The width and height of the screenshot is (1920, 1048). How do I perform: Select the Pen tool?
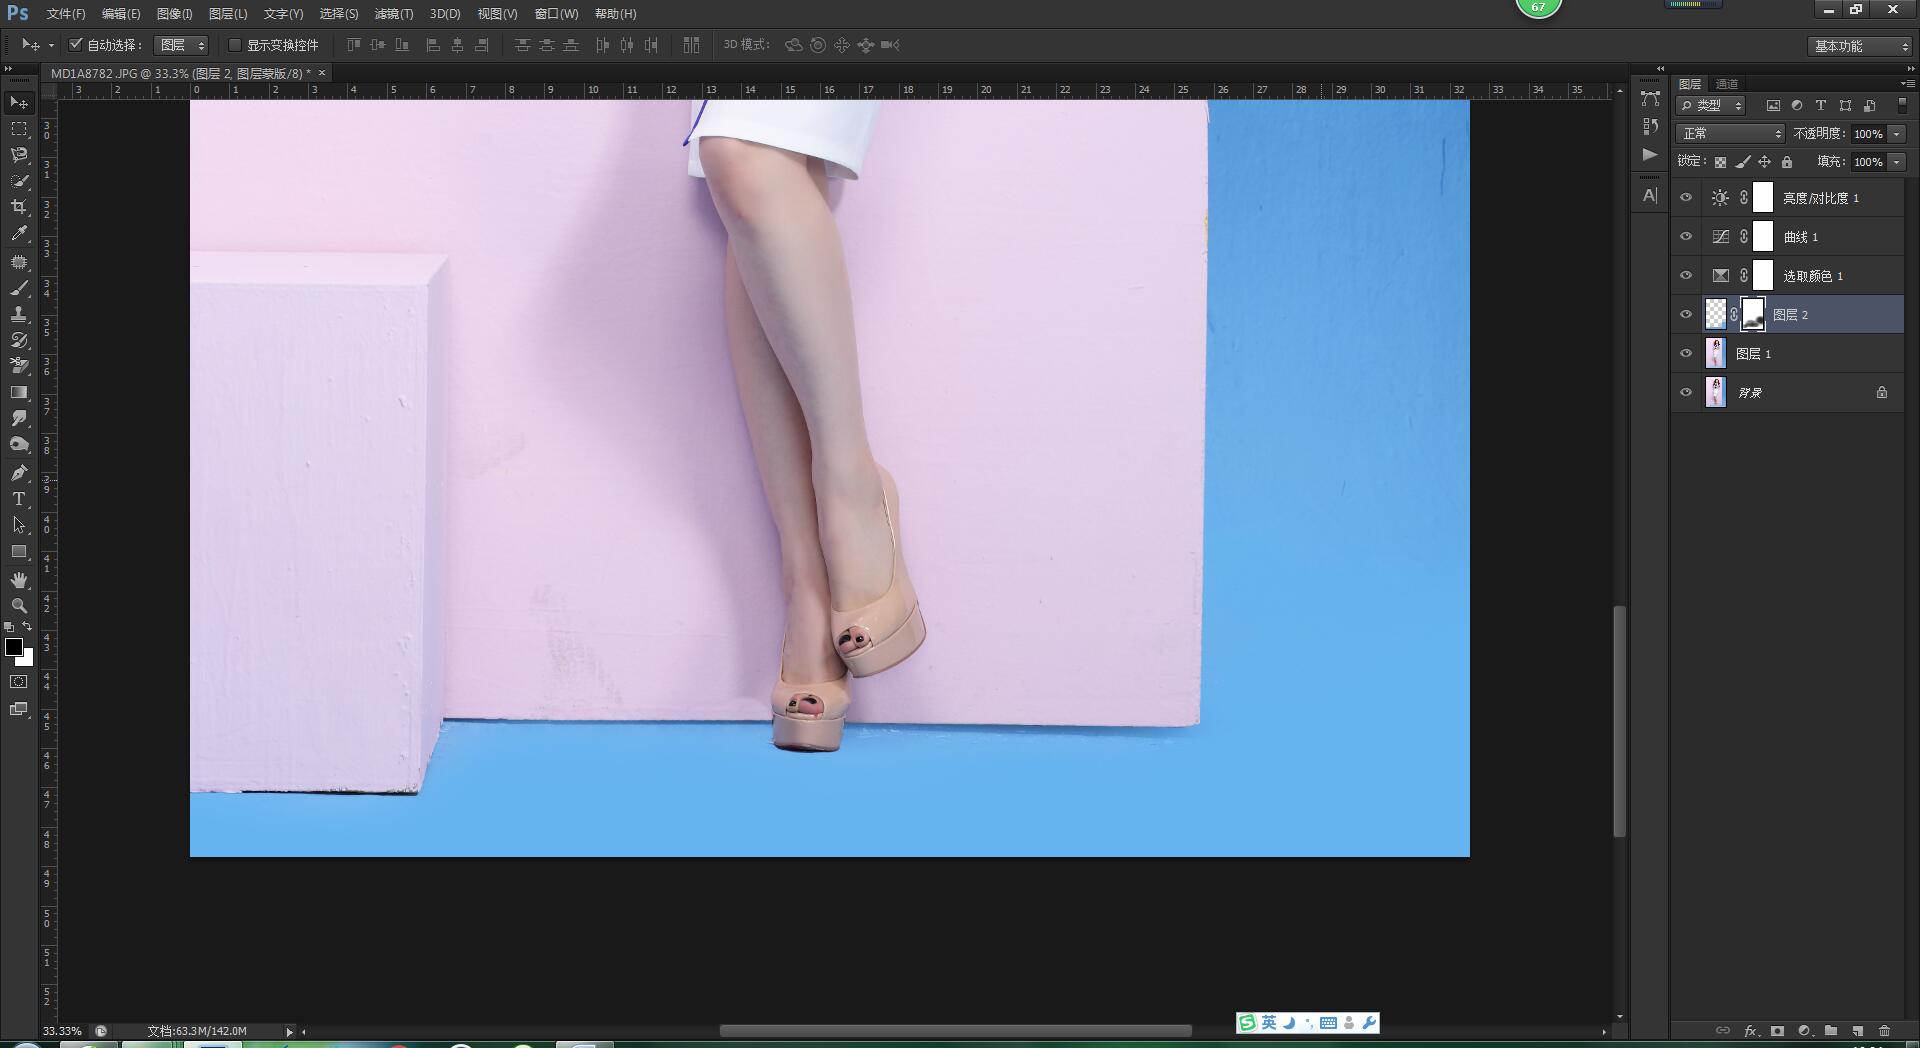coord(19,473)
